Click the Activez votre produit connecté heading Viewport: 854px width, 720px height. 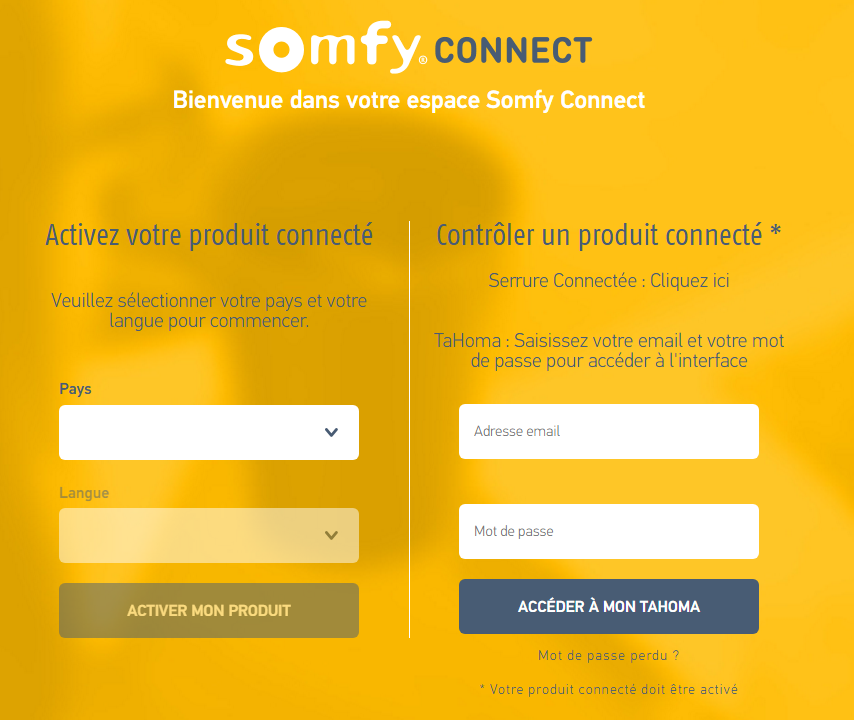[209, 236]
